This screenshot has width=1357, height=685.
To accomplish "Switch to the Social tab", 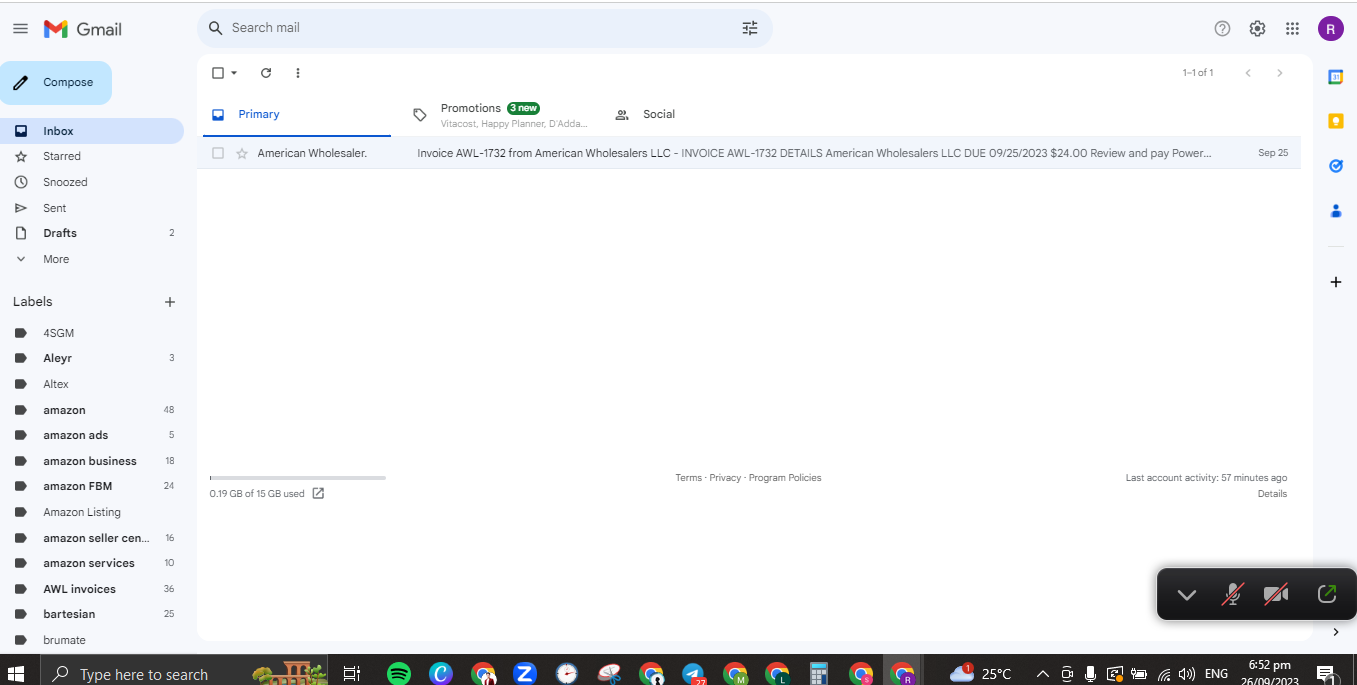I will pyautogui.click(x=646, y=114).
